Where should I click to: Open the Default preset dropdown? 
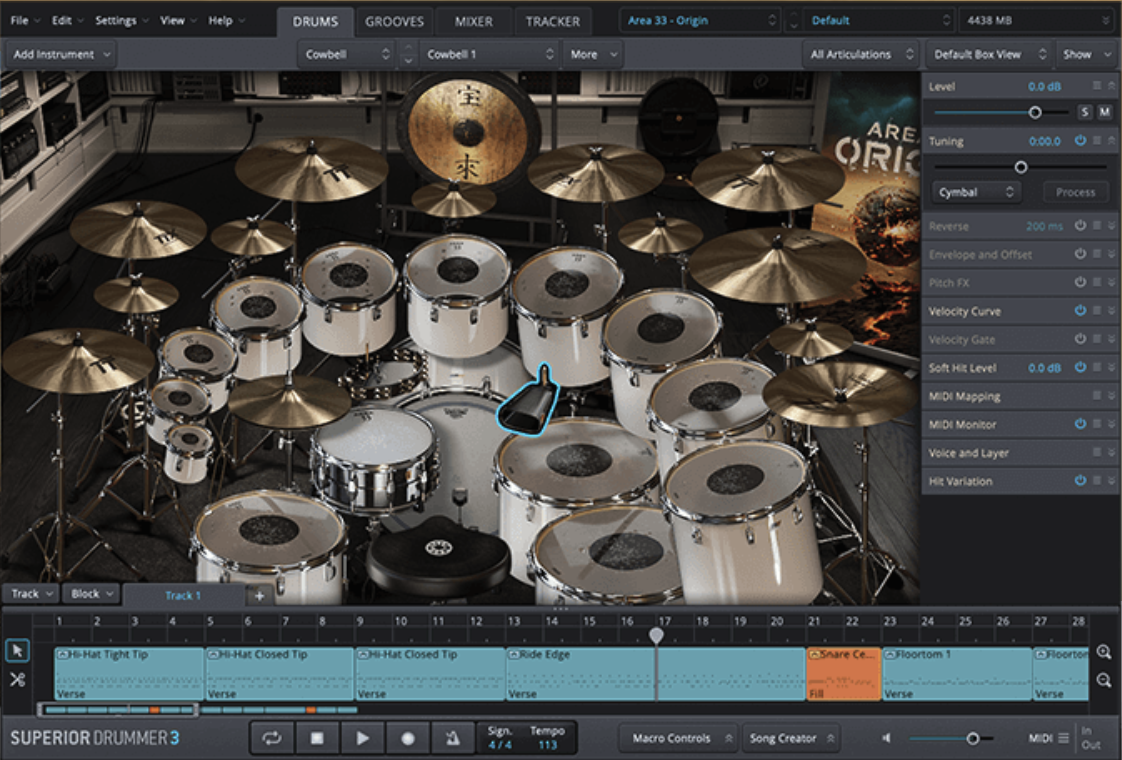tap(881, 21)
